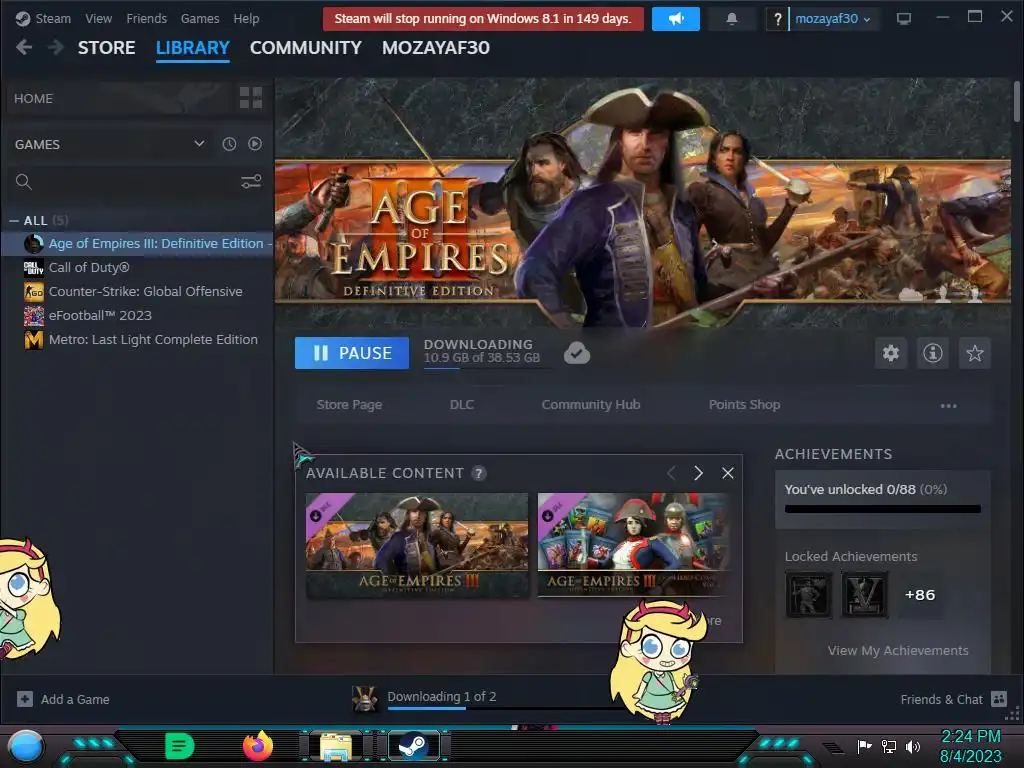
Task: Click the downloading game icon in bottom bar
Action: click(x=364, y=699)
